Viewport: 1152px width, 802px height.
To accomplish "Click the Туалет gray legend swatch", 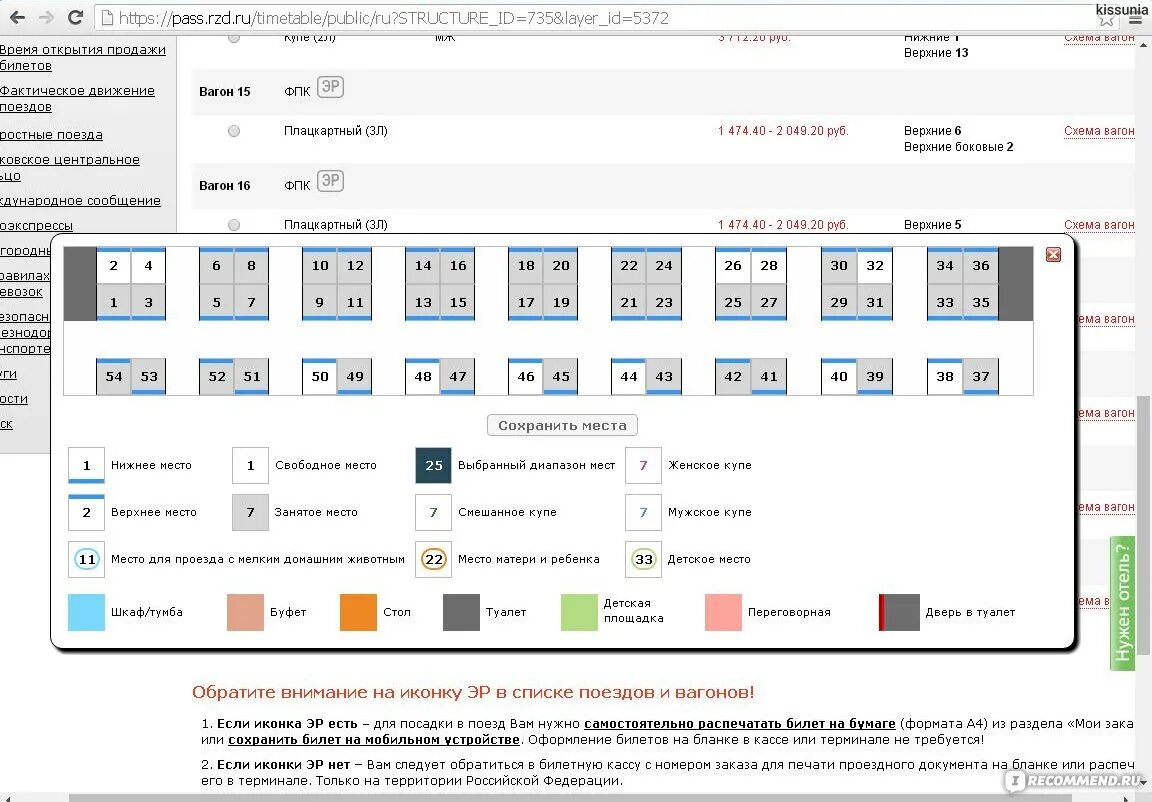I will tap(461, 613).
